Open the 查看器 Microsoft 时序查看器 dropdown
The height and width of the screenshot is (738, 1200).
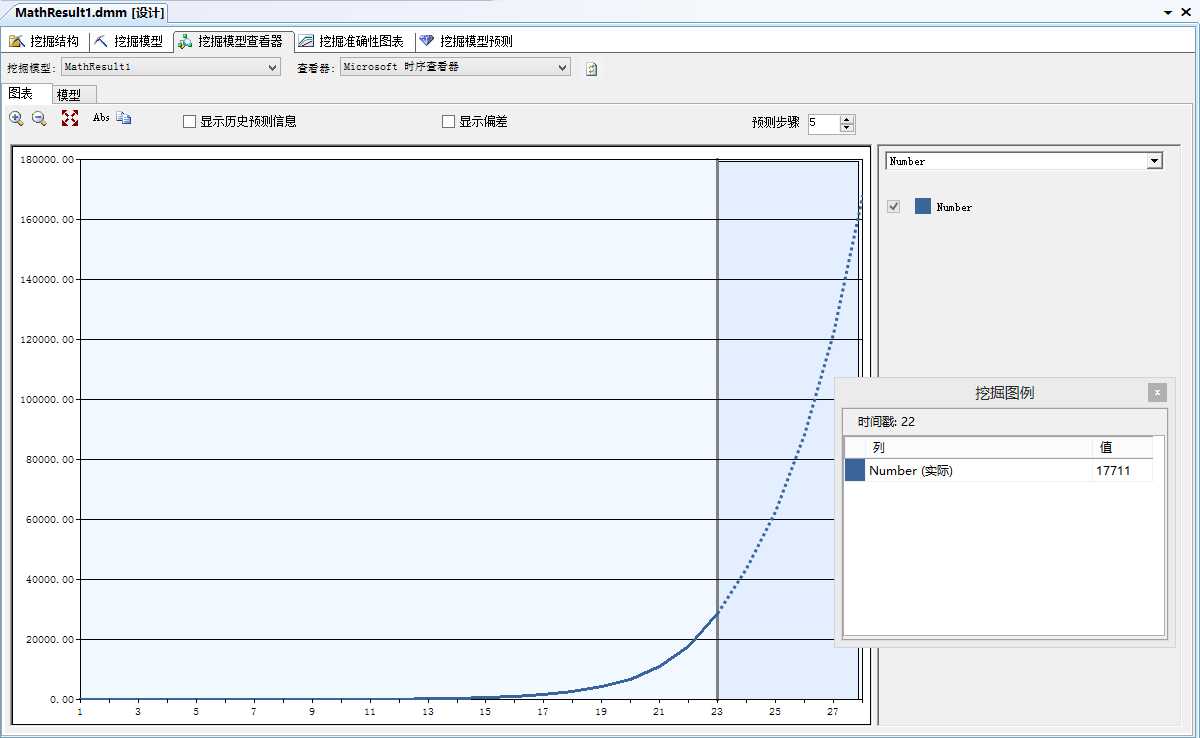pyautogui.click(x=455, y=67)
